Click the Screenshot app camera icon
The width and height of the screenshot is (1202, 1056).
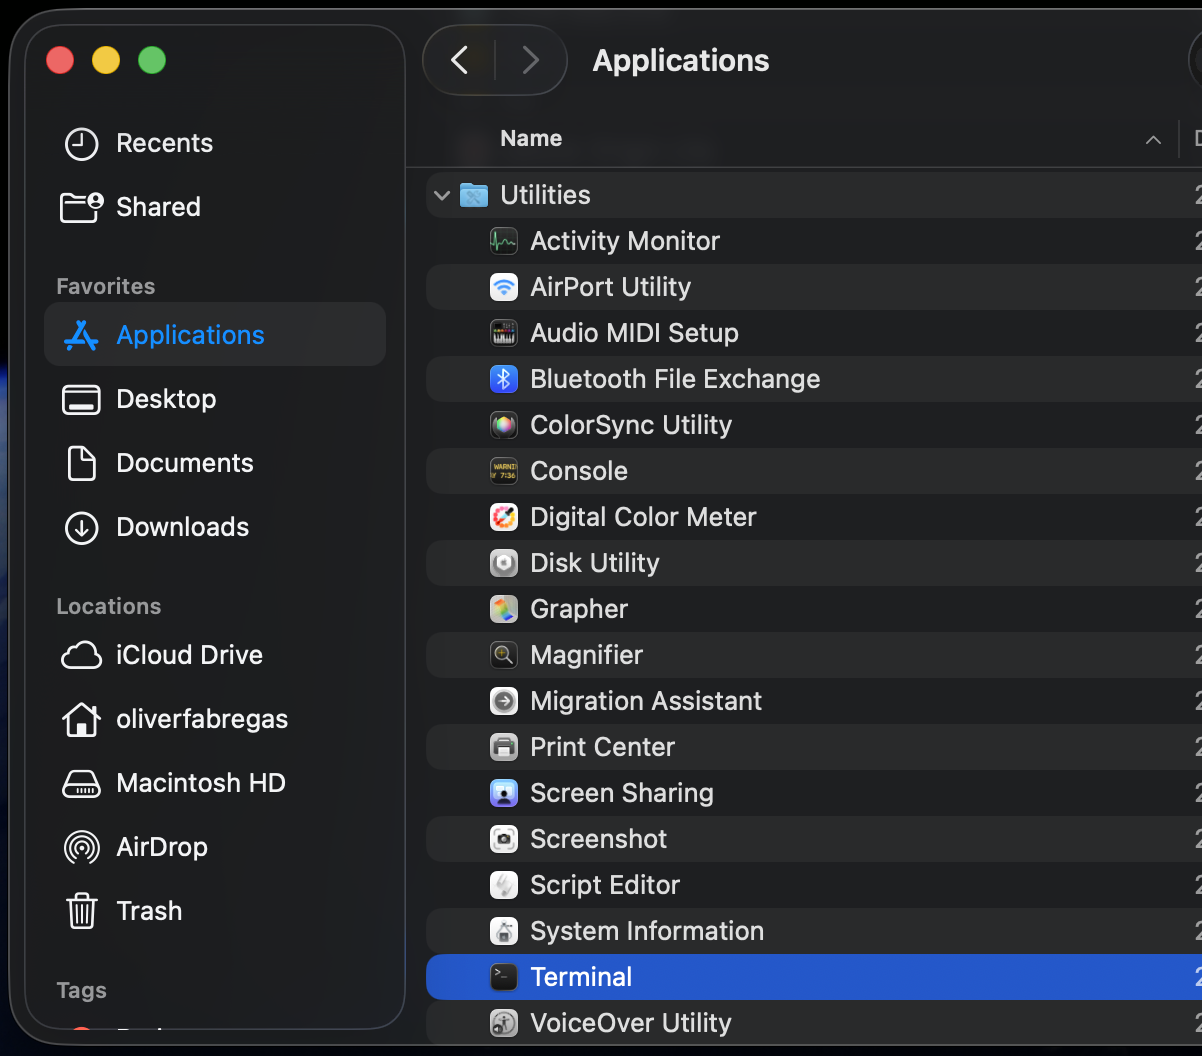504,839
